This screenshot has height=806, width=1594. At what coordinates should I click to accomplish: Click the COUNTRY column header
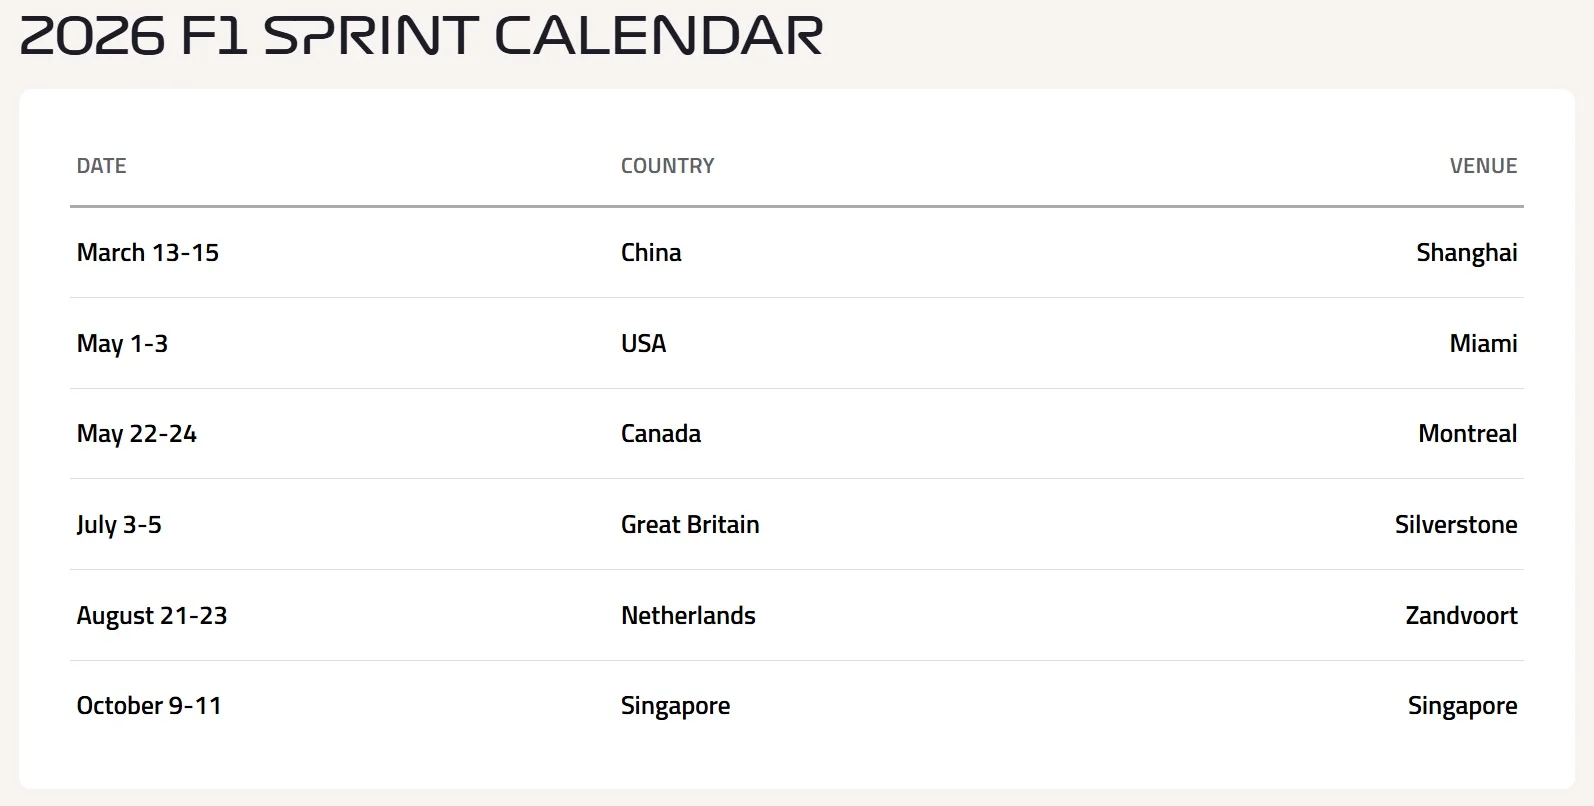[667, 166]
